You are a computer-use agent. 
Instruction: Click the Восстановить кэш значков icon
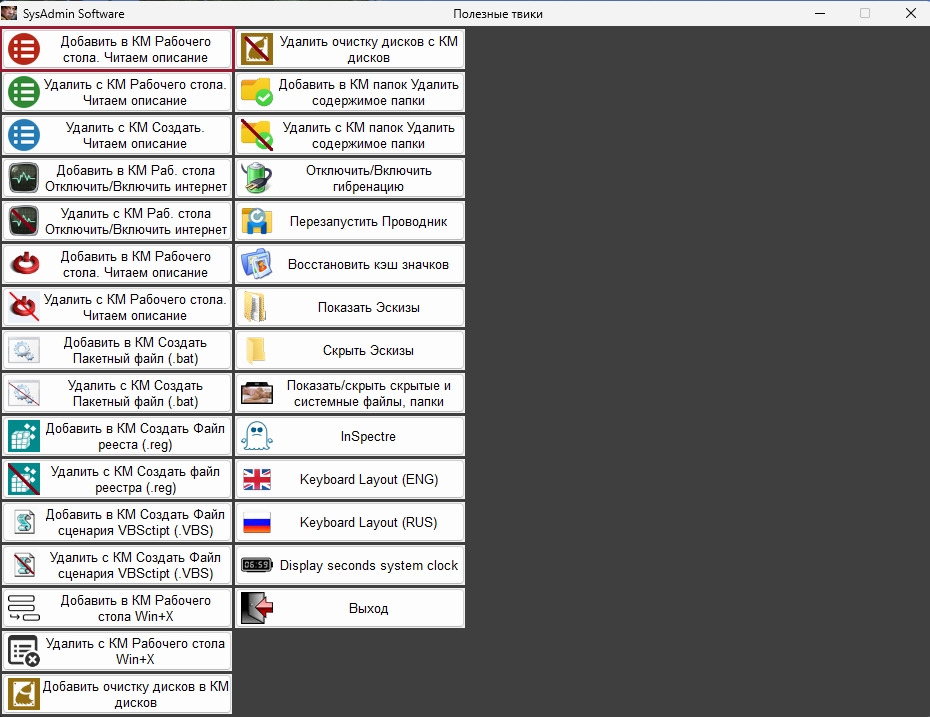pyautogui.click(x=257, y=265)
